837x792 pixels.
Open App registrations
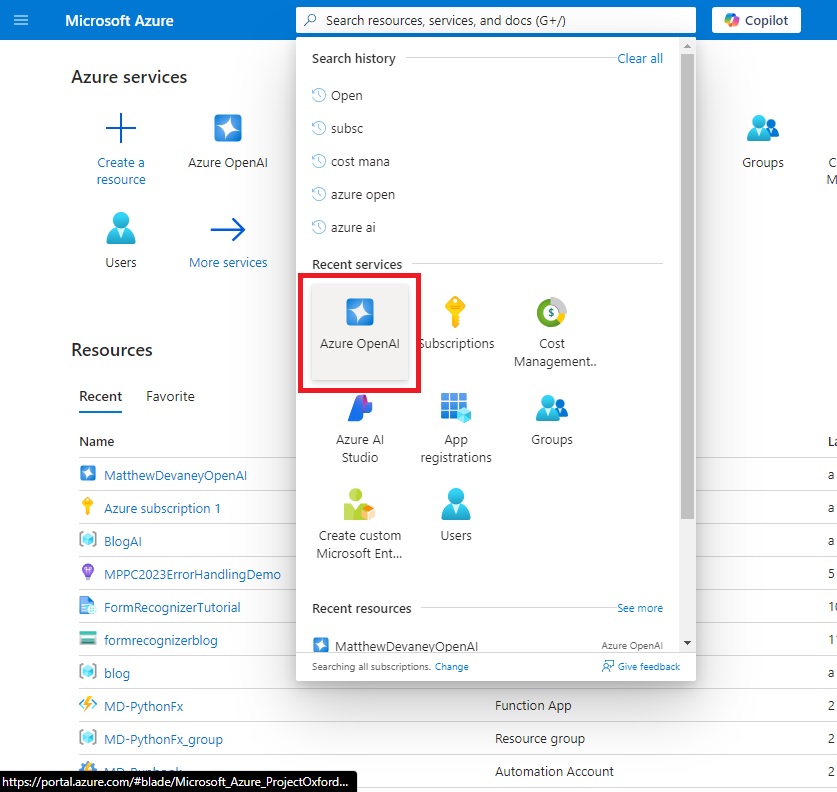pyautogui.click(x=456, y=425)
